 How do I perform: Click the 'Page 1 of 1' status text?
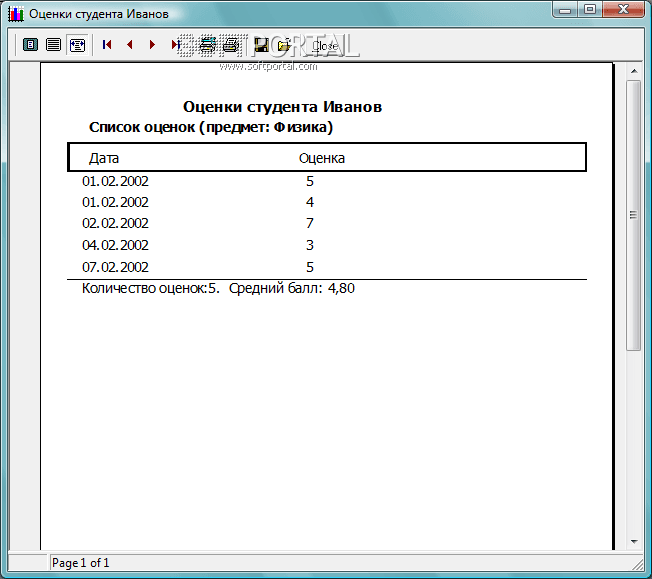click(x=80, y=563)
